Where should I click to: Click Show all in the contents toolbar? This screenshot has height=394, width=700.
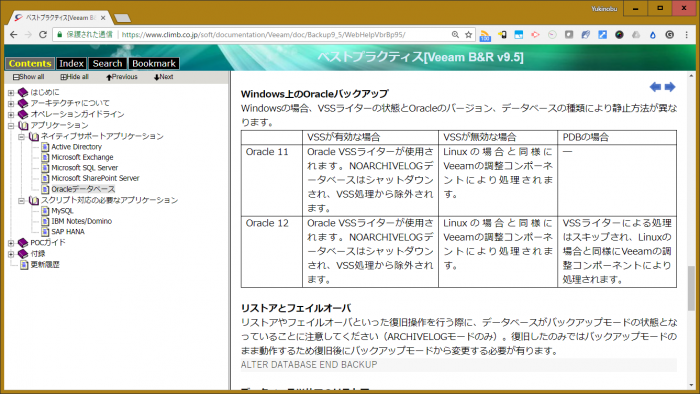click(x=29, y=77)
